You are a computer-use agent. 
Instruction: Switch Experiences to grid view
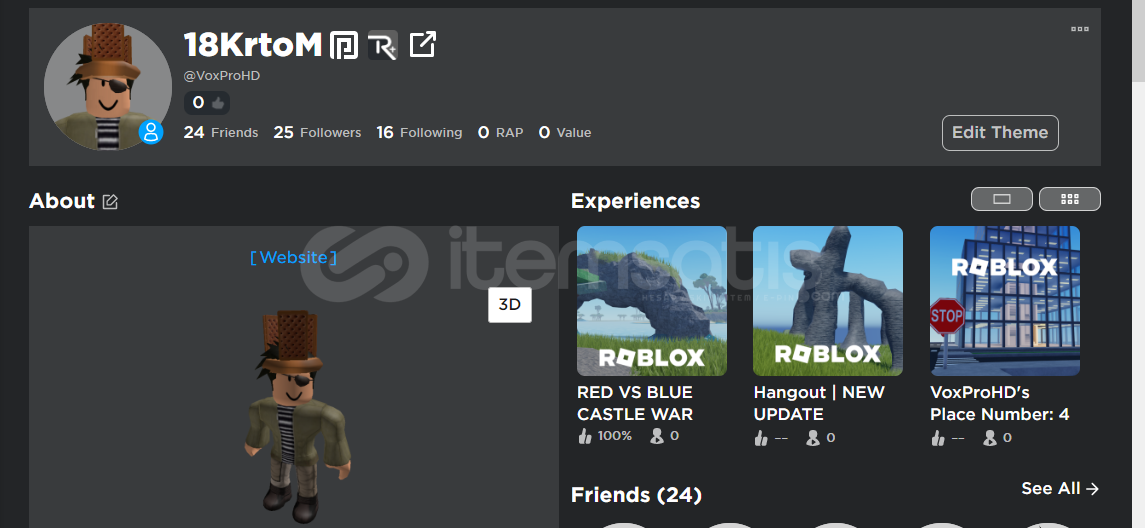click(1069, 199)
